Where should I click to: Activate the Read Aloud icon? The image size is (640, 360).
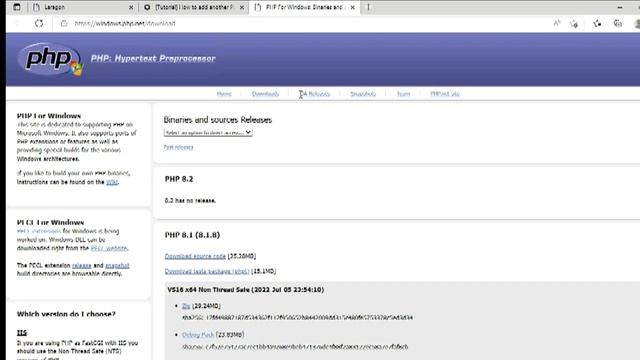(557, 24)
